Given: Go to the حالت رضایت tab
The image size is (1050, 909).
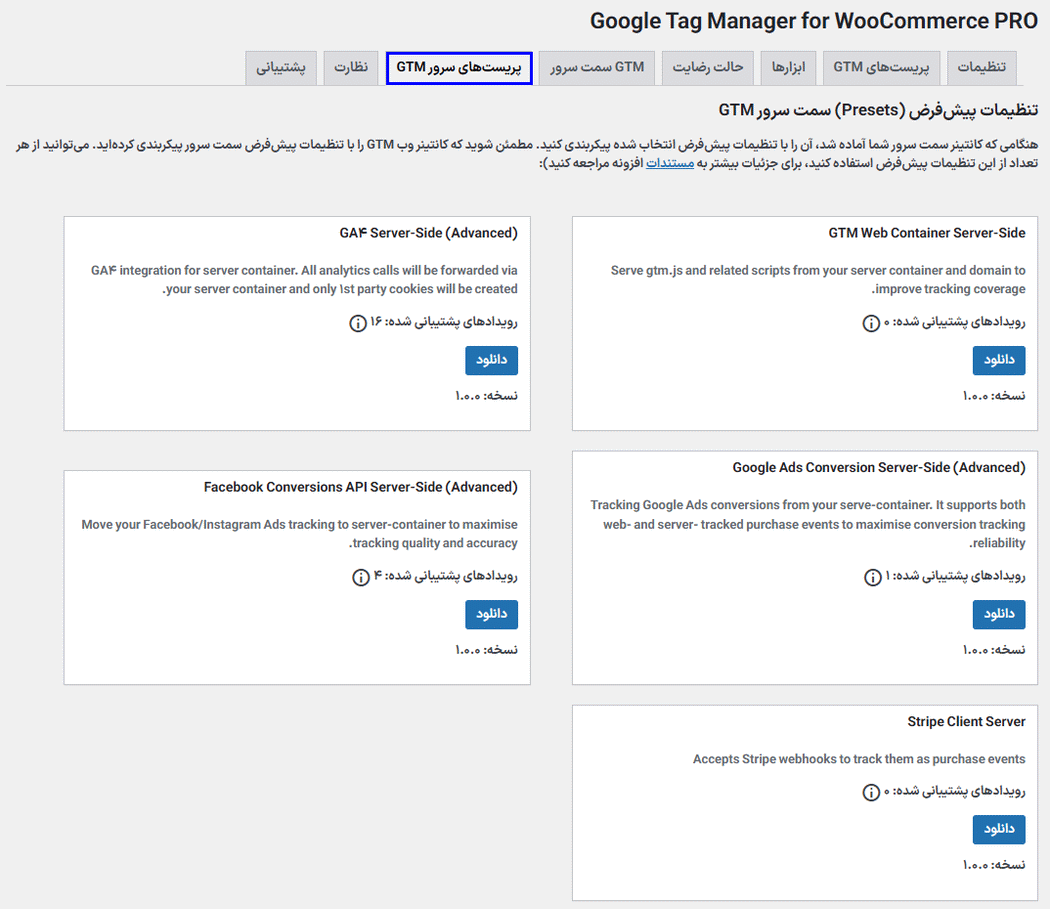Looking at the screenshot, I should click(x=708, y=68).
